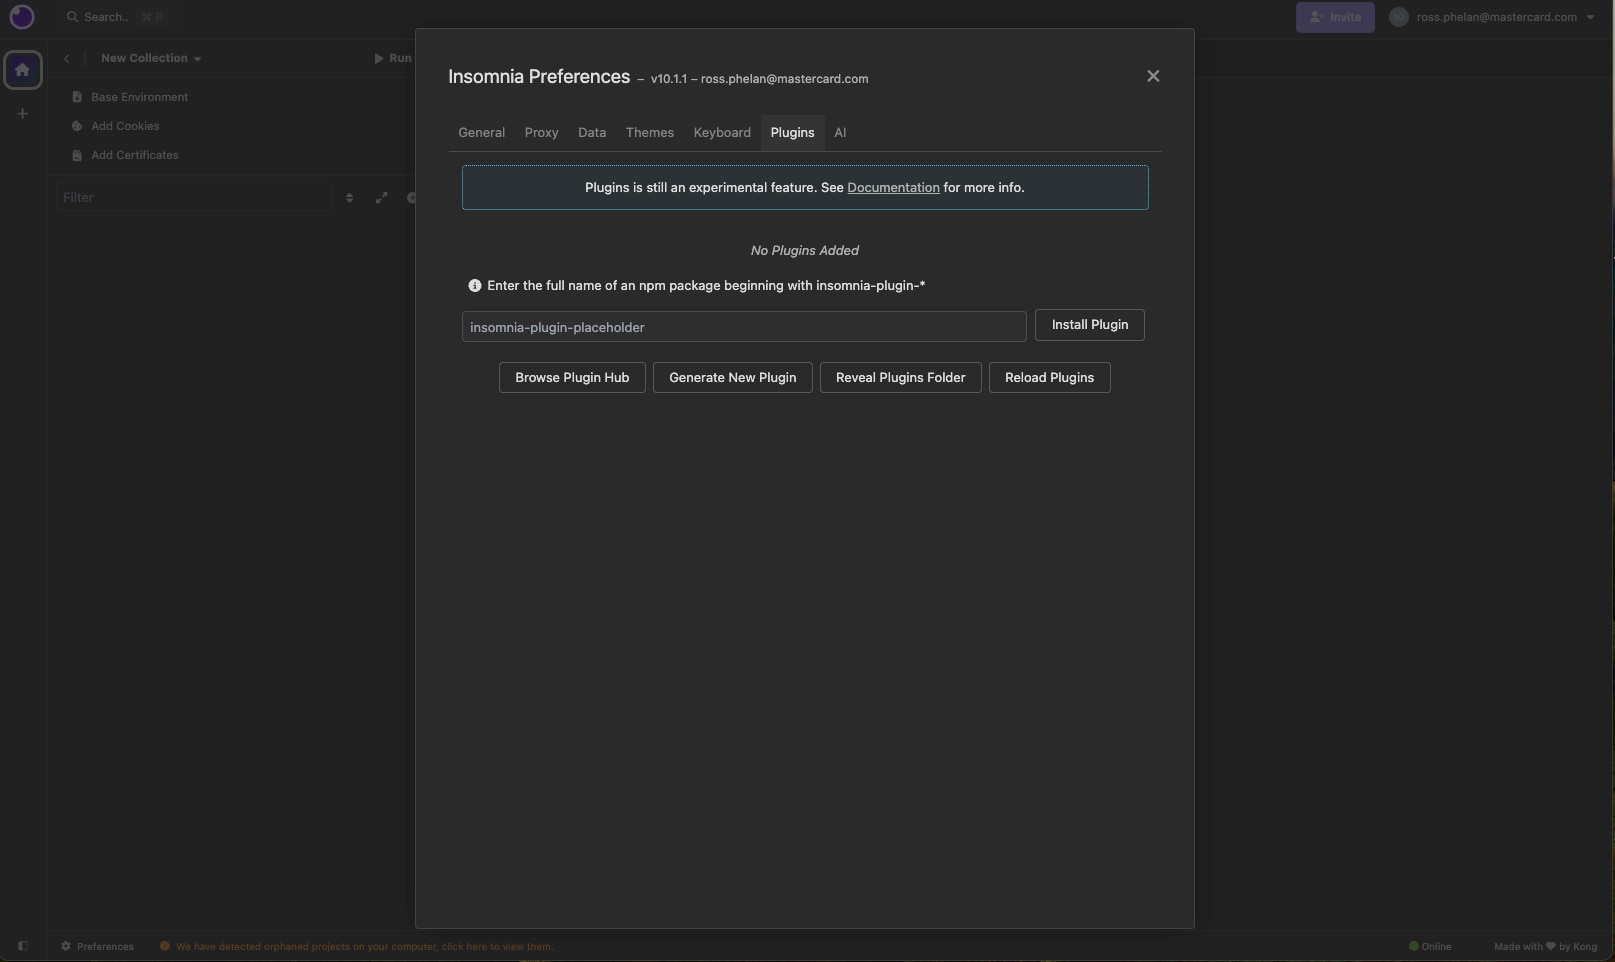Click the Home icon in sidebar

(x=22, y=70)
